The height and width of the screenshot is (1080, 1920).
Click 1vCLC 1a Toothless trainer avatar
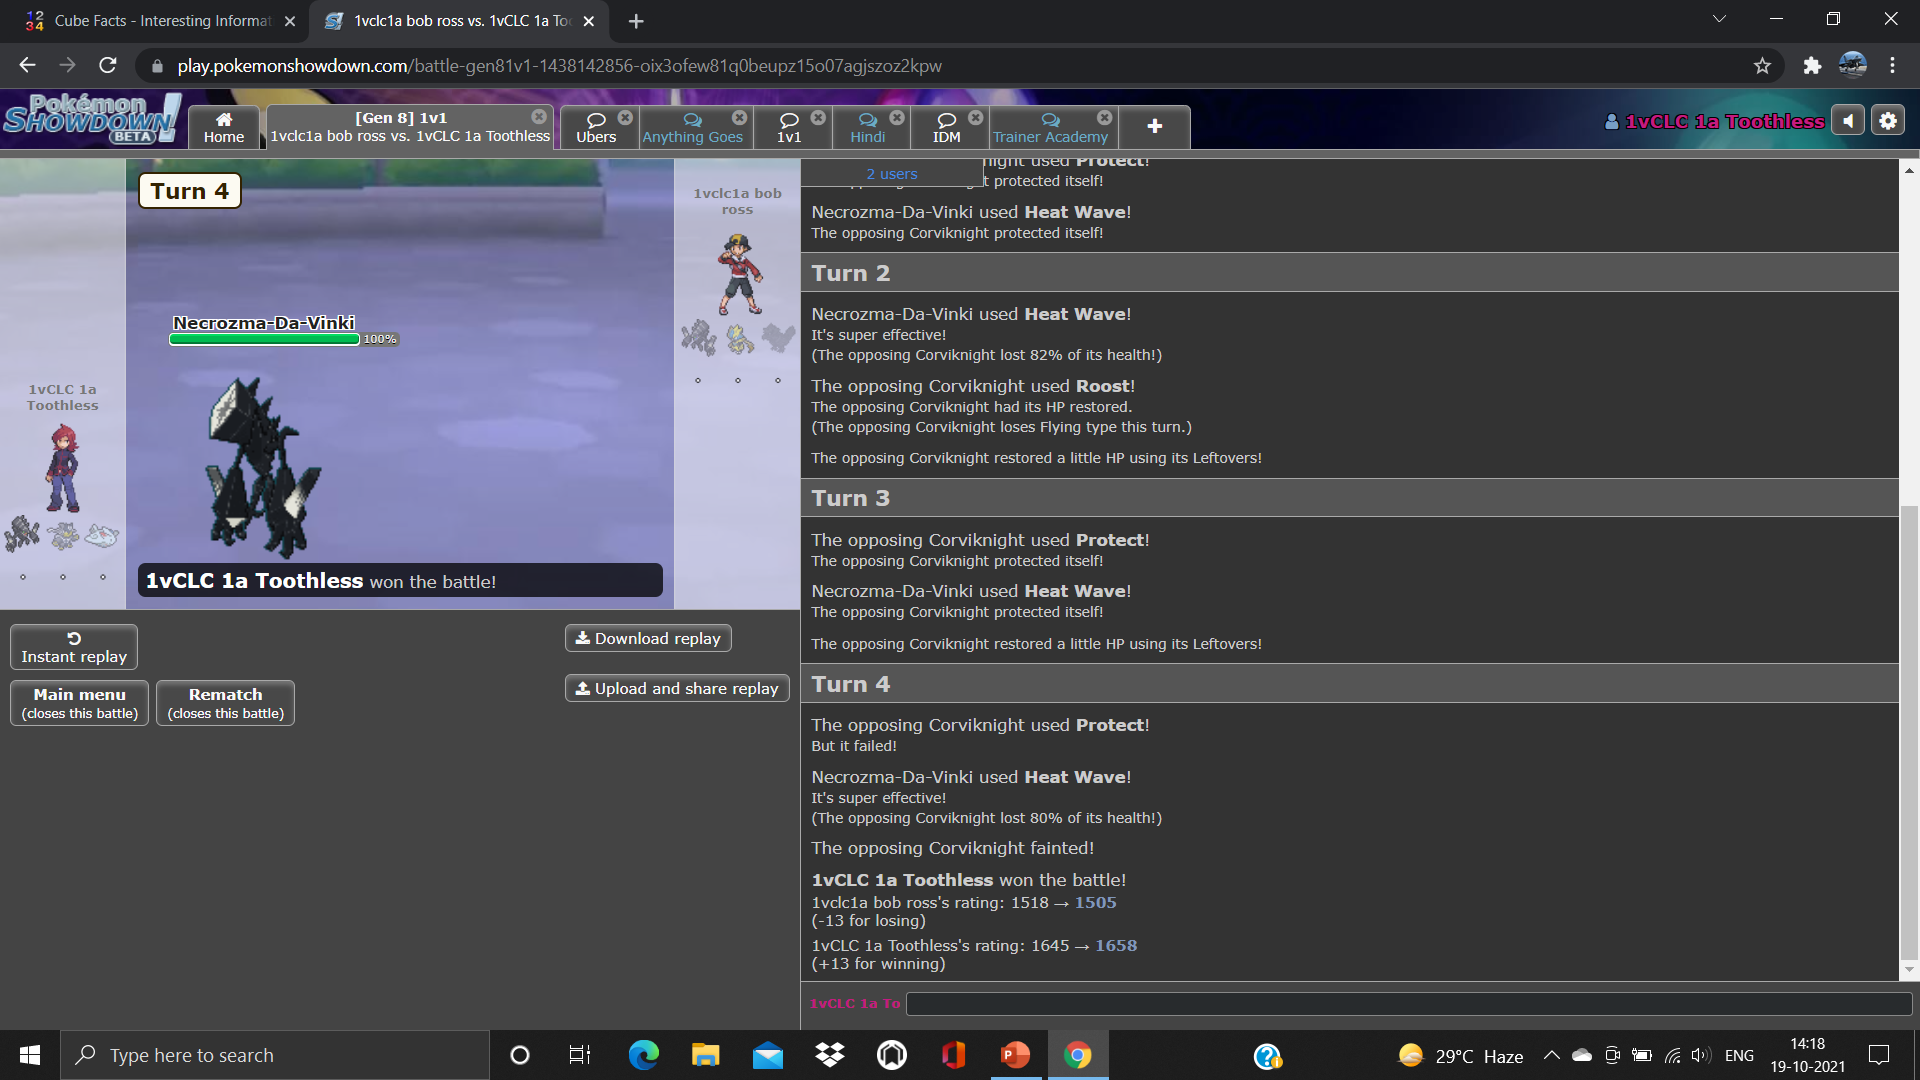coord(62,468)
